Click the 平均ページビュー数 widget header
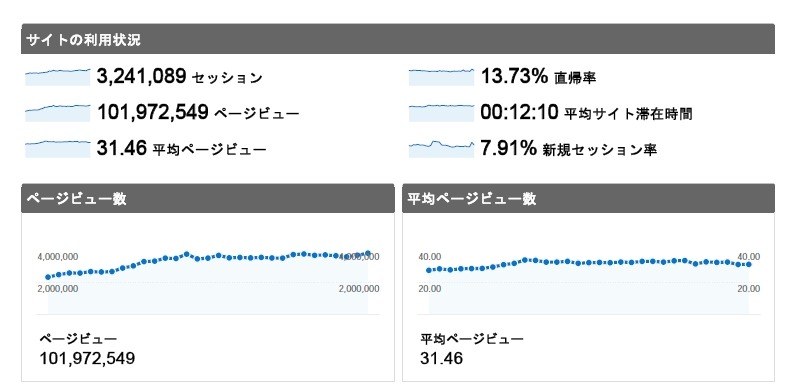This screenshot has width=798, height=385. 588,198
